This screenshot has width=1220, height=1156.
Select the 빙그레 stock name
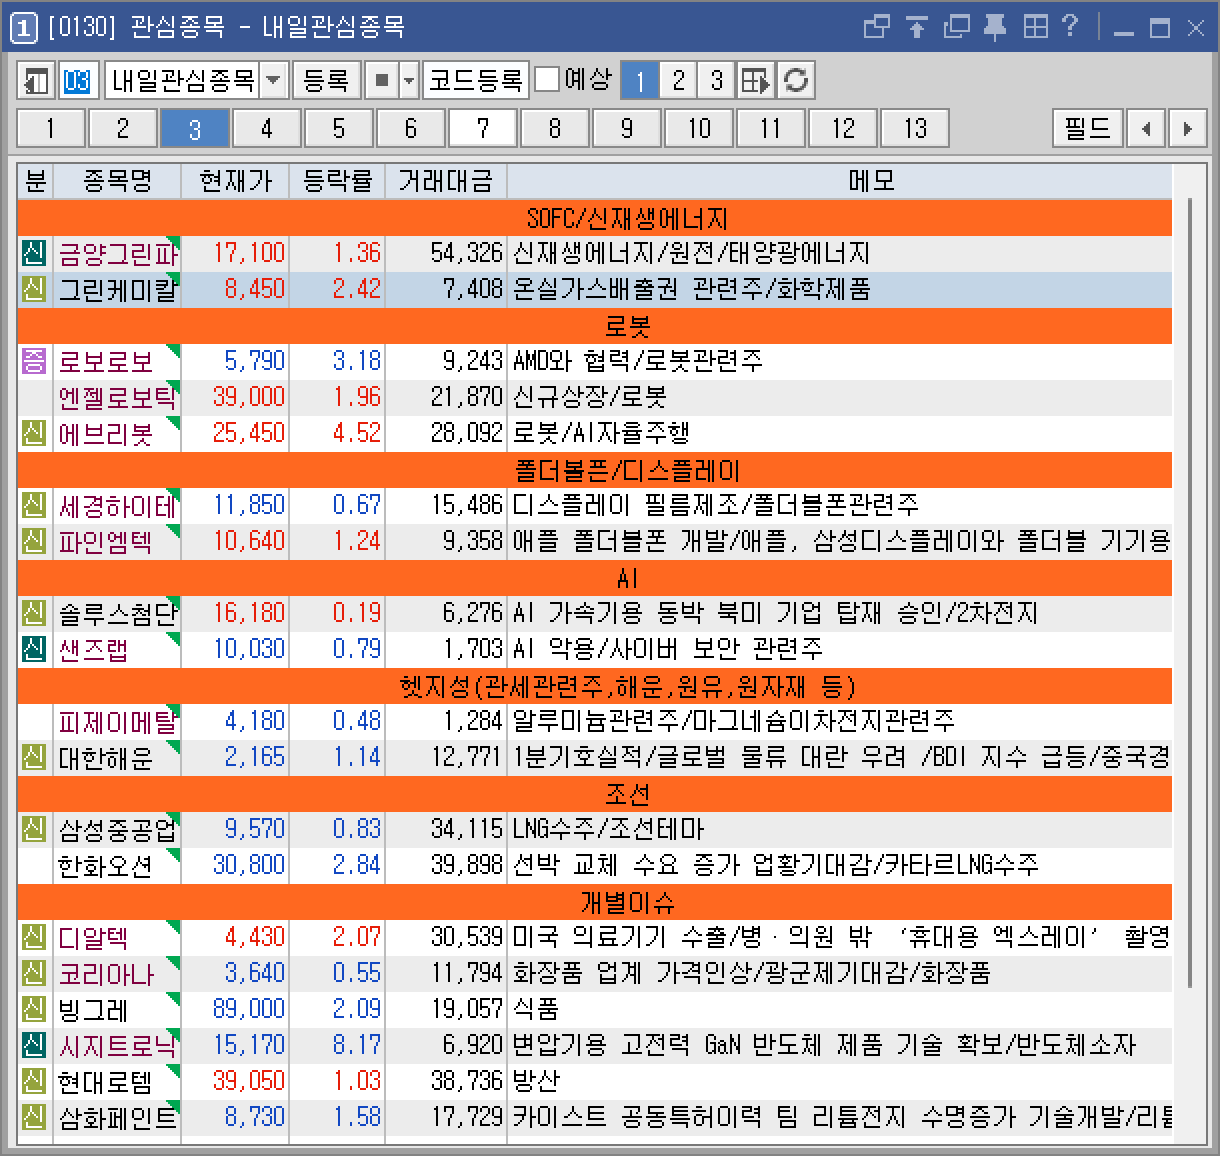93,1009
